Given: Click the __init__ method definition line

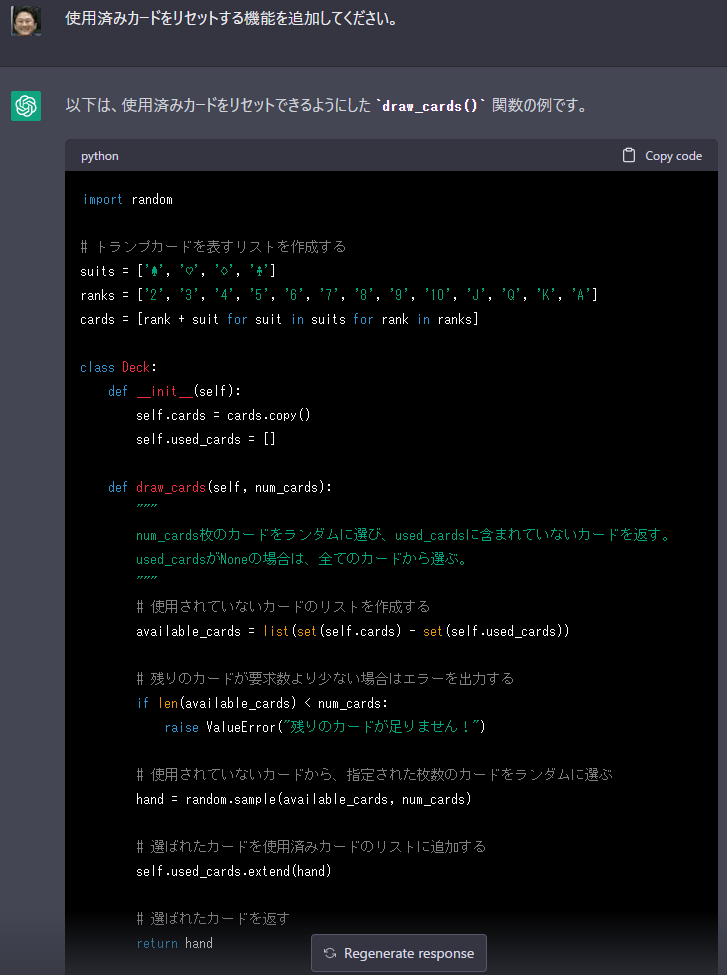Looking at the screenshot, I should point(174,391).
